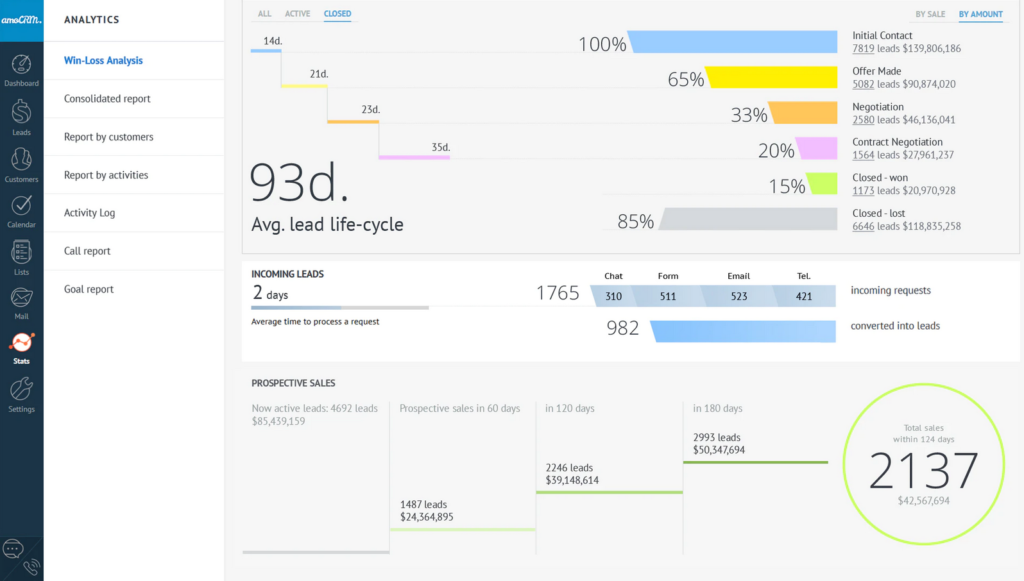Click the 7819 leads link under Initial Contact
The height and width of the screenshot is (581, 1024).
point(861,46)
